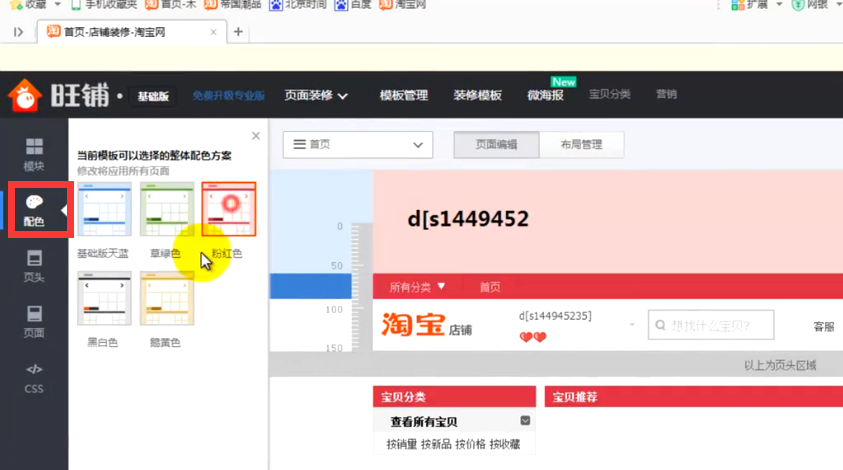The image size is (843, 470).
Task: Click the 免费升级专业版 upgrade link
Action: 228,96
